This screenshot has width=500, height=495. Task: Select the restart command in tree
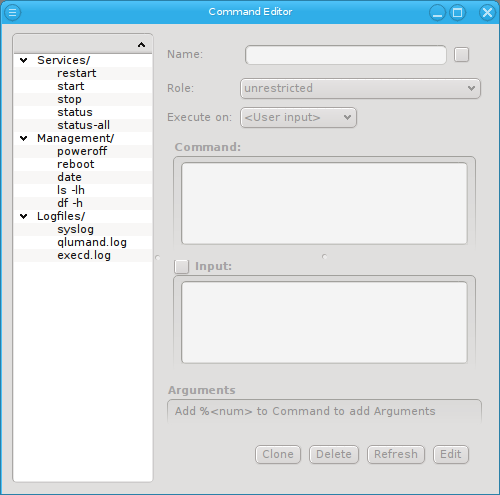click(x=77, y=73)
